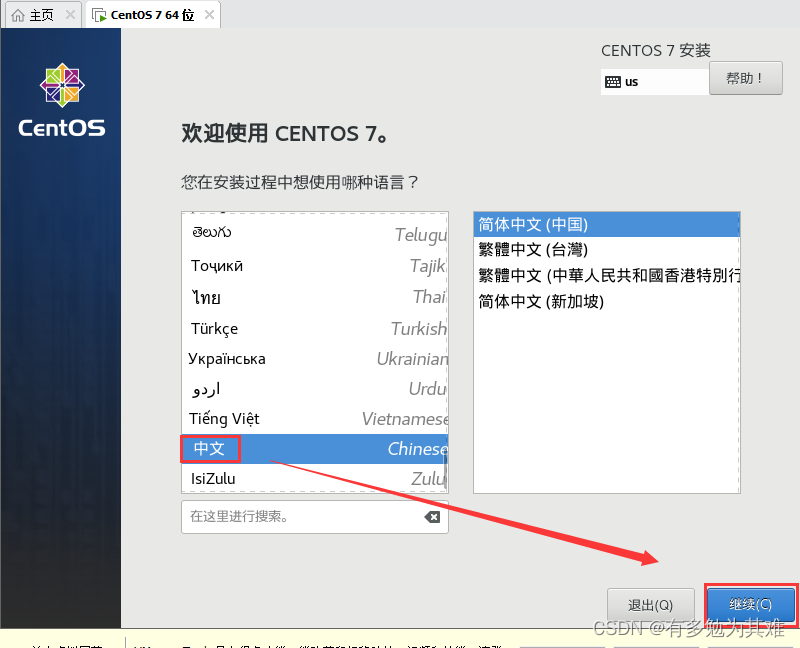Select 中文 Chinese language row

[314, 449]
